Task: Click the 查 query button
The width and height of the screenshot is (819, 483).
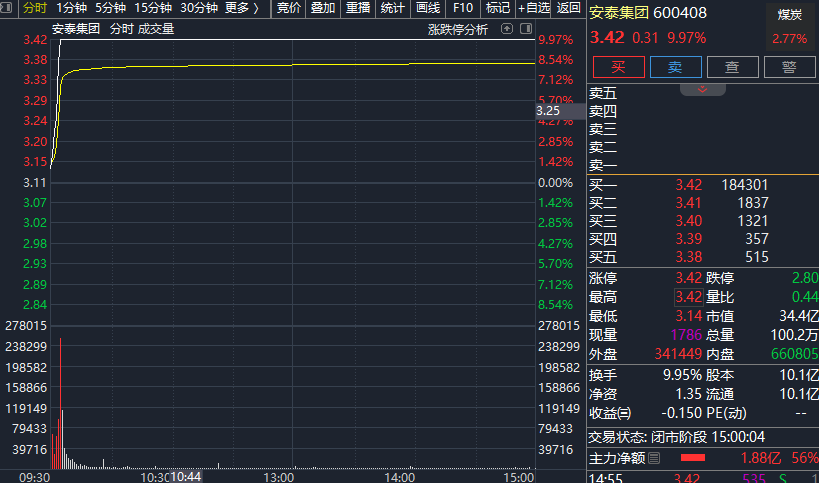Action: pyautogui.click(x=733, y=67)
